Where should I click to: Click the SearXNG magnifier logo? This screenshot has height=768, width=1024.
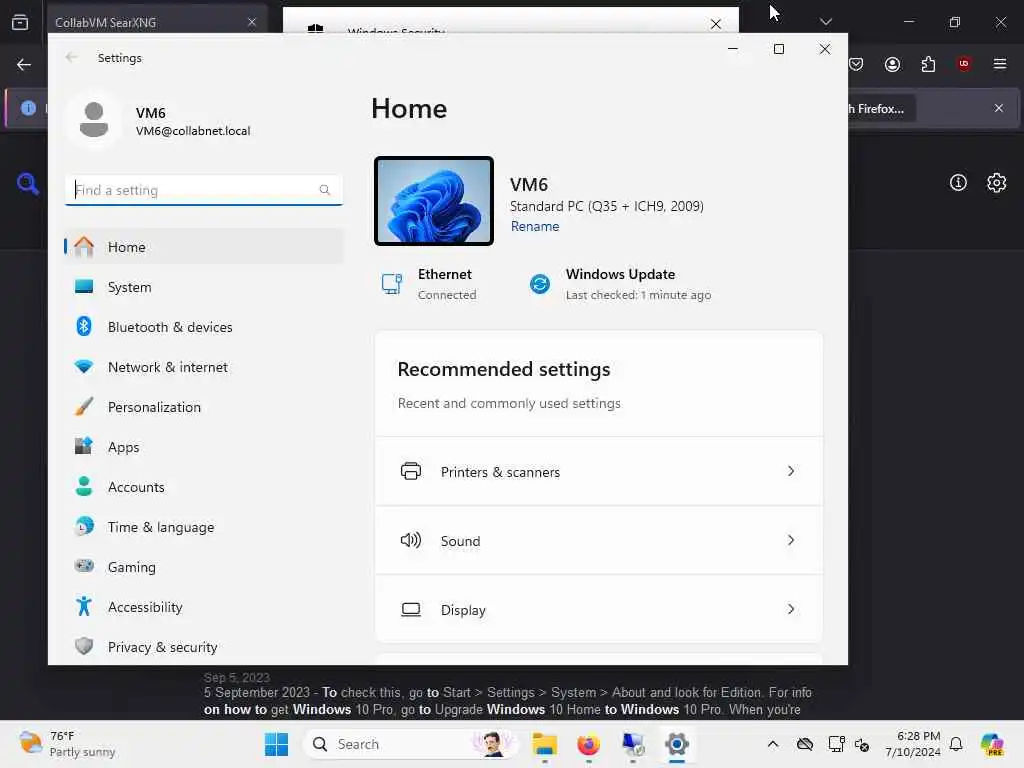28,184
